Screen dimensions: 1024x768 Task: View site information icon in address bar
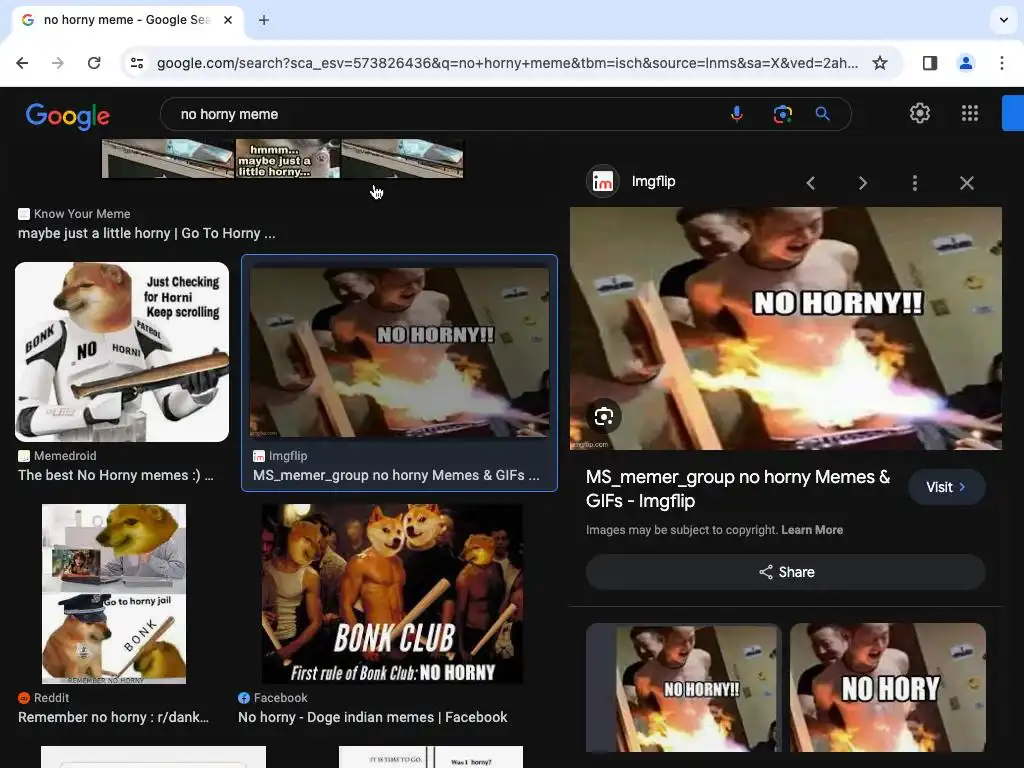point(137,63)
